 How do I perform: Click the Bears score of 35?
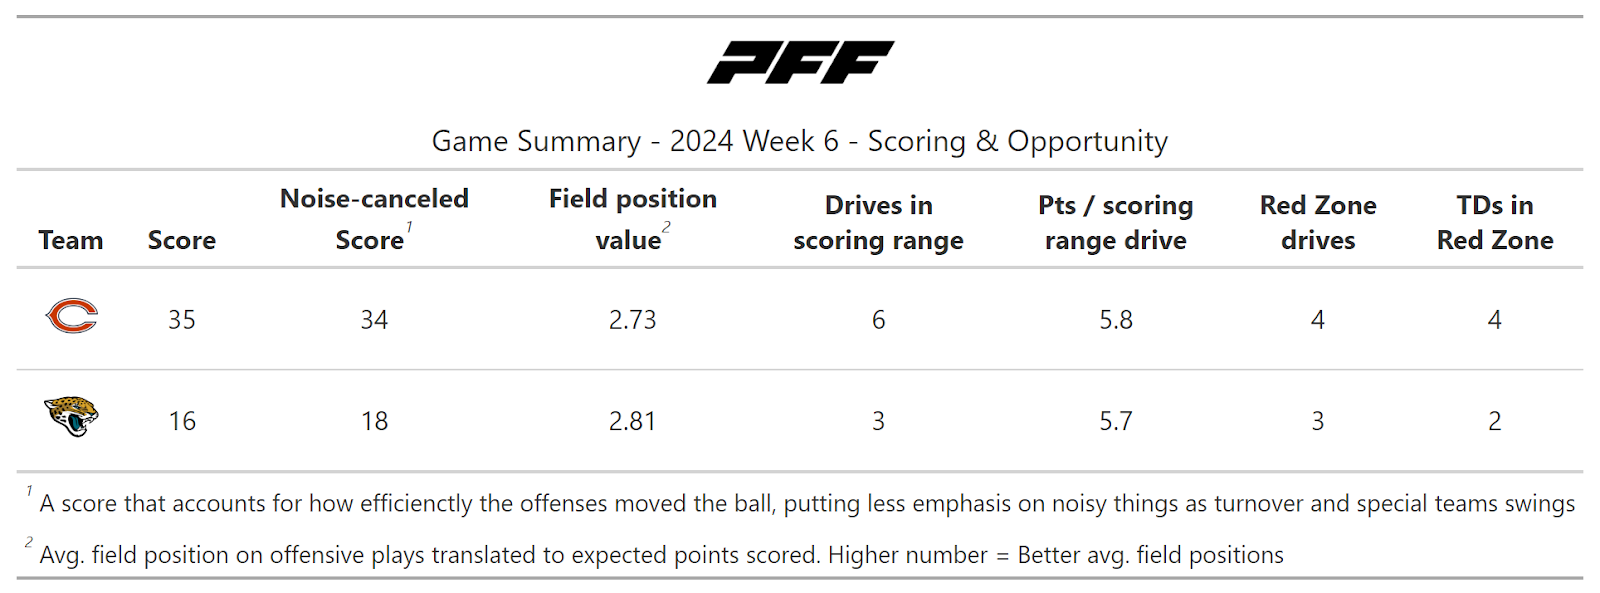(x=182, y=320)
